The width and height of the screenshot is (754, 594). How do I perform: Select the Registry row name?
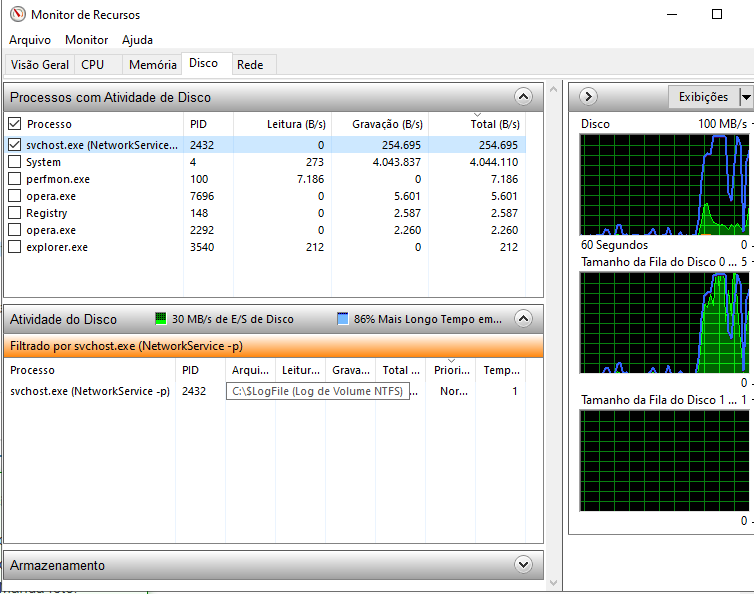click(47, 213)
